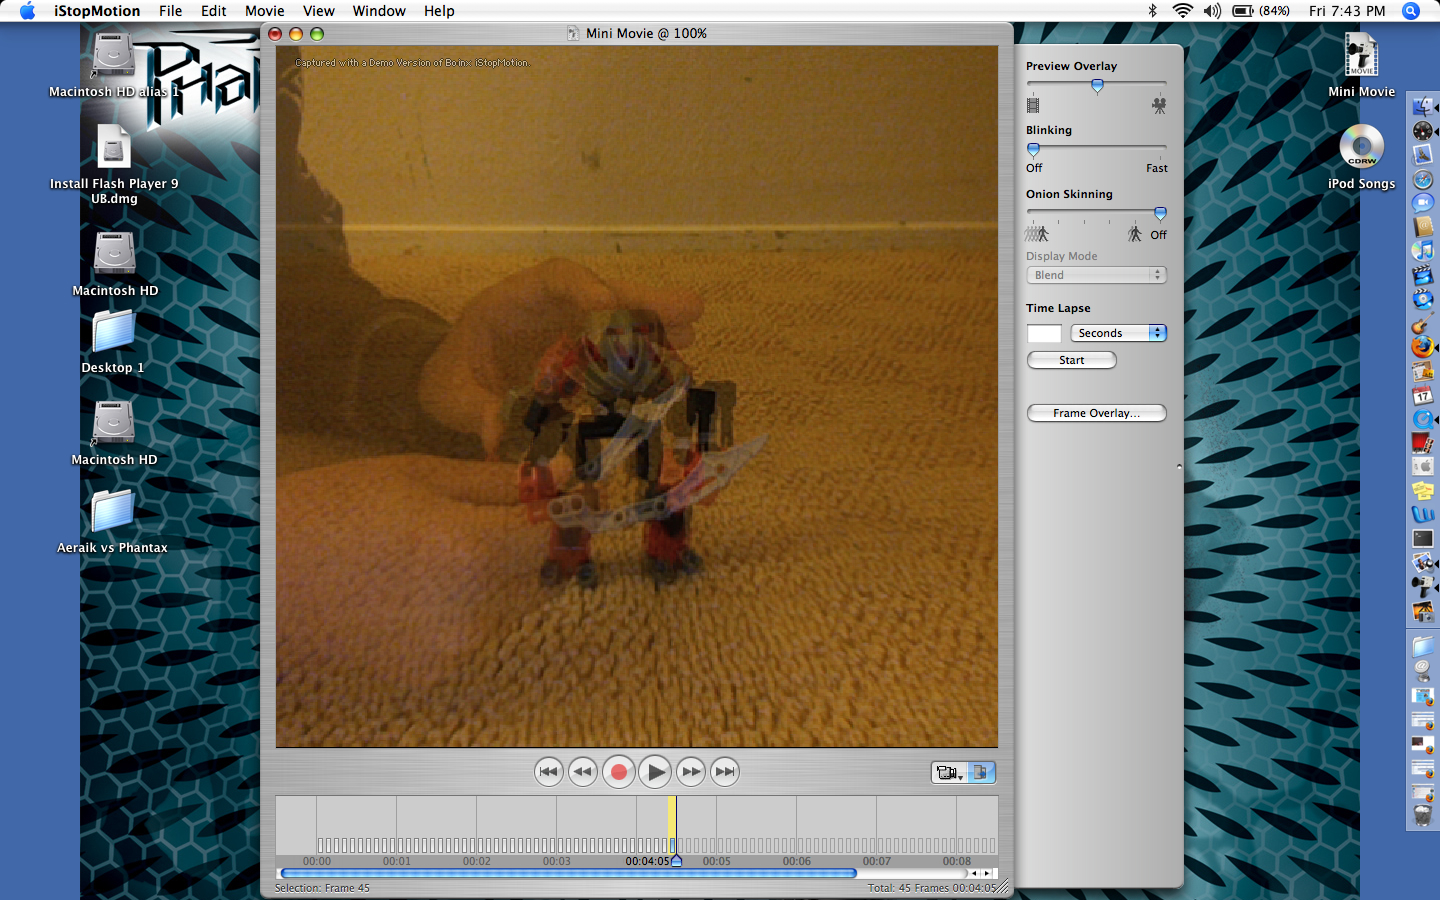Step back one frame
The width and height of the screenshot is (1440, 900).
[583, 772]
